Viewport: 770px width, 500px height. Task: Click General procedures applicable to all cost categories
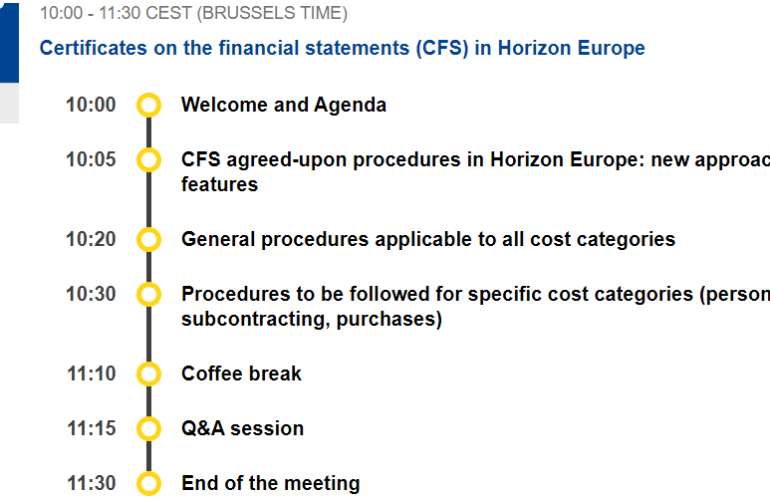click(x=428, y=239)
